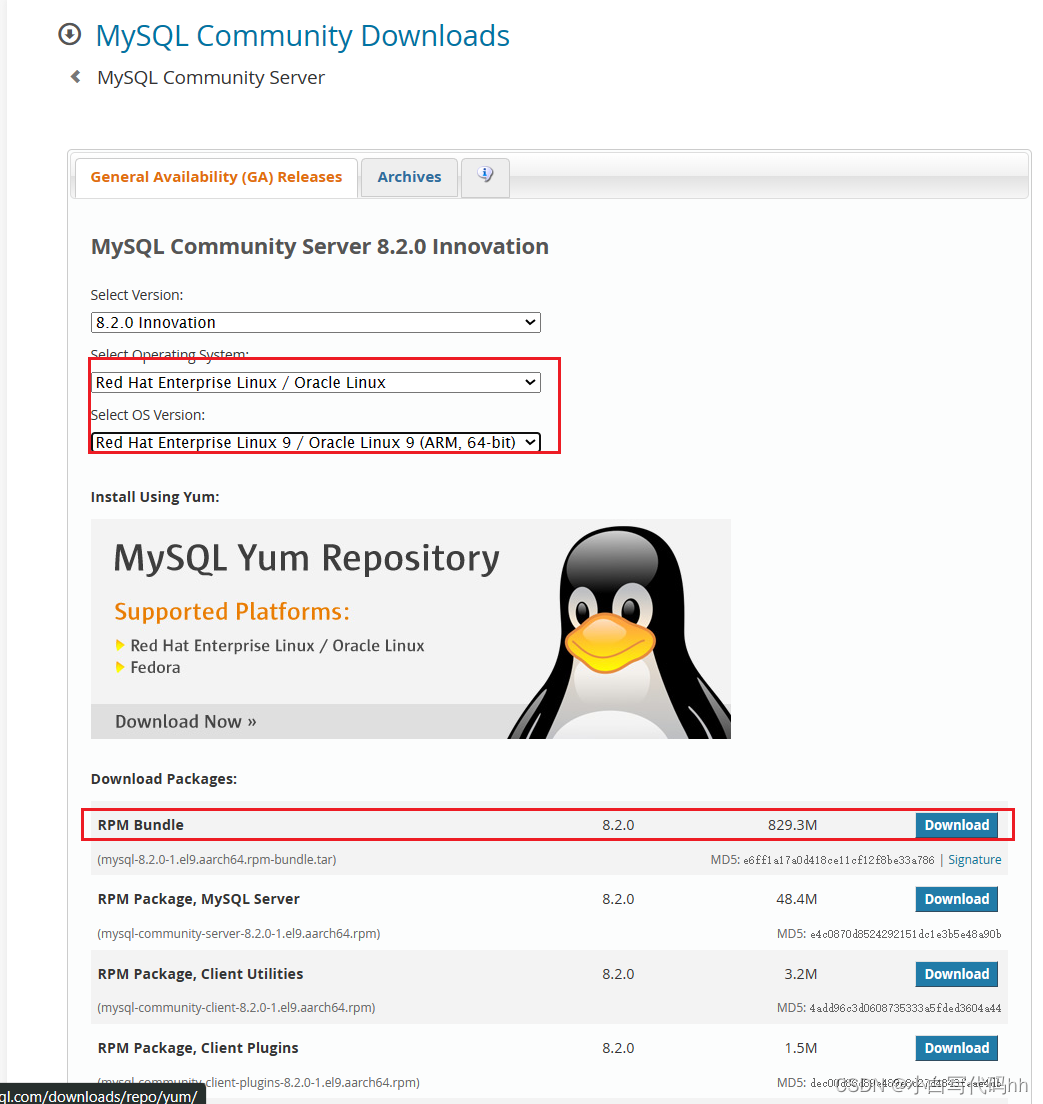
Task: Click Download for the RPM Bundle
Action: point(956,825)
